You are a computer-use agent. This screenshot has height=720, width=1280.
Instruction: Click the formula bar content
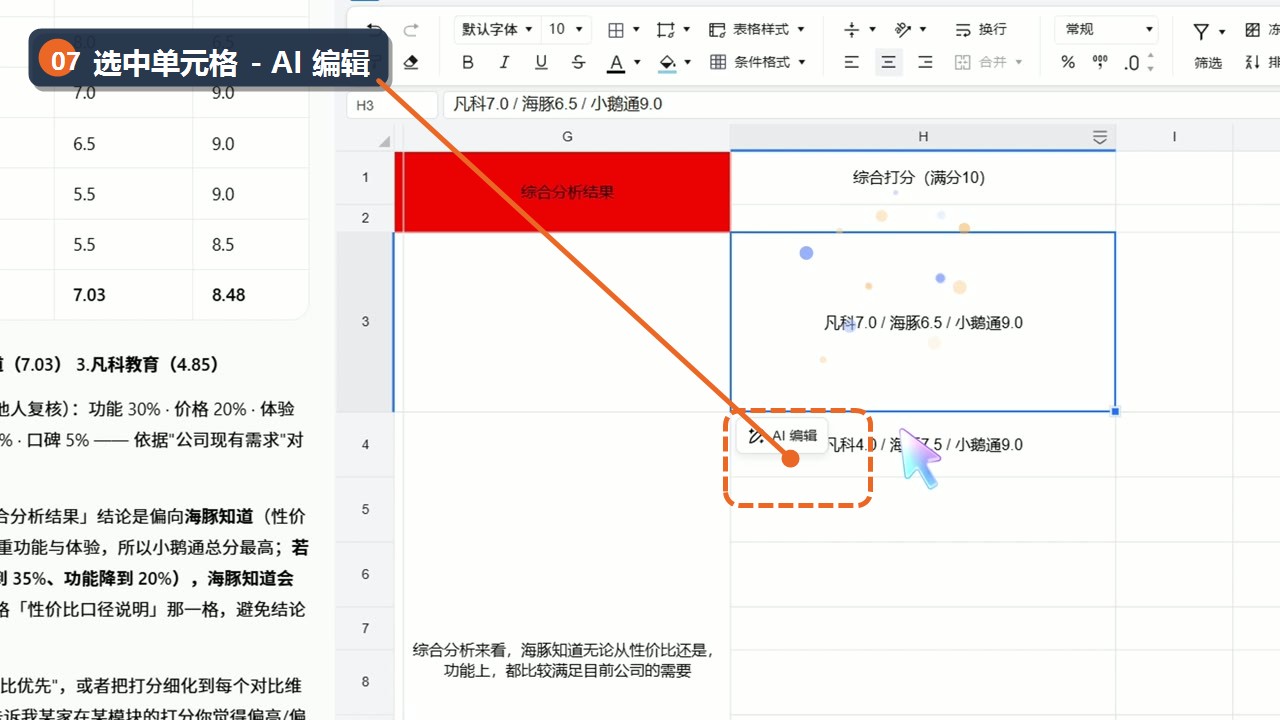click(x=558, y=104)
